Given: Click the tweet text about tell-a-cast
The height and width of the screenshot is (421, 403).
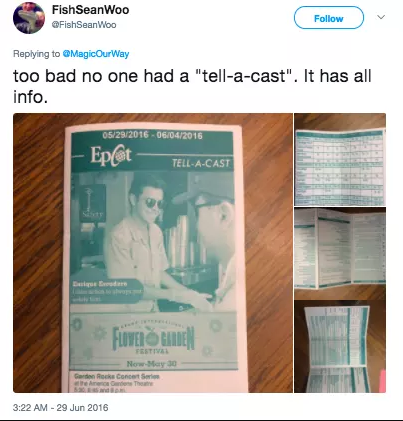Looking at the screenshot, I should pos(192,86).
